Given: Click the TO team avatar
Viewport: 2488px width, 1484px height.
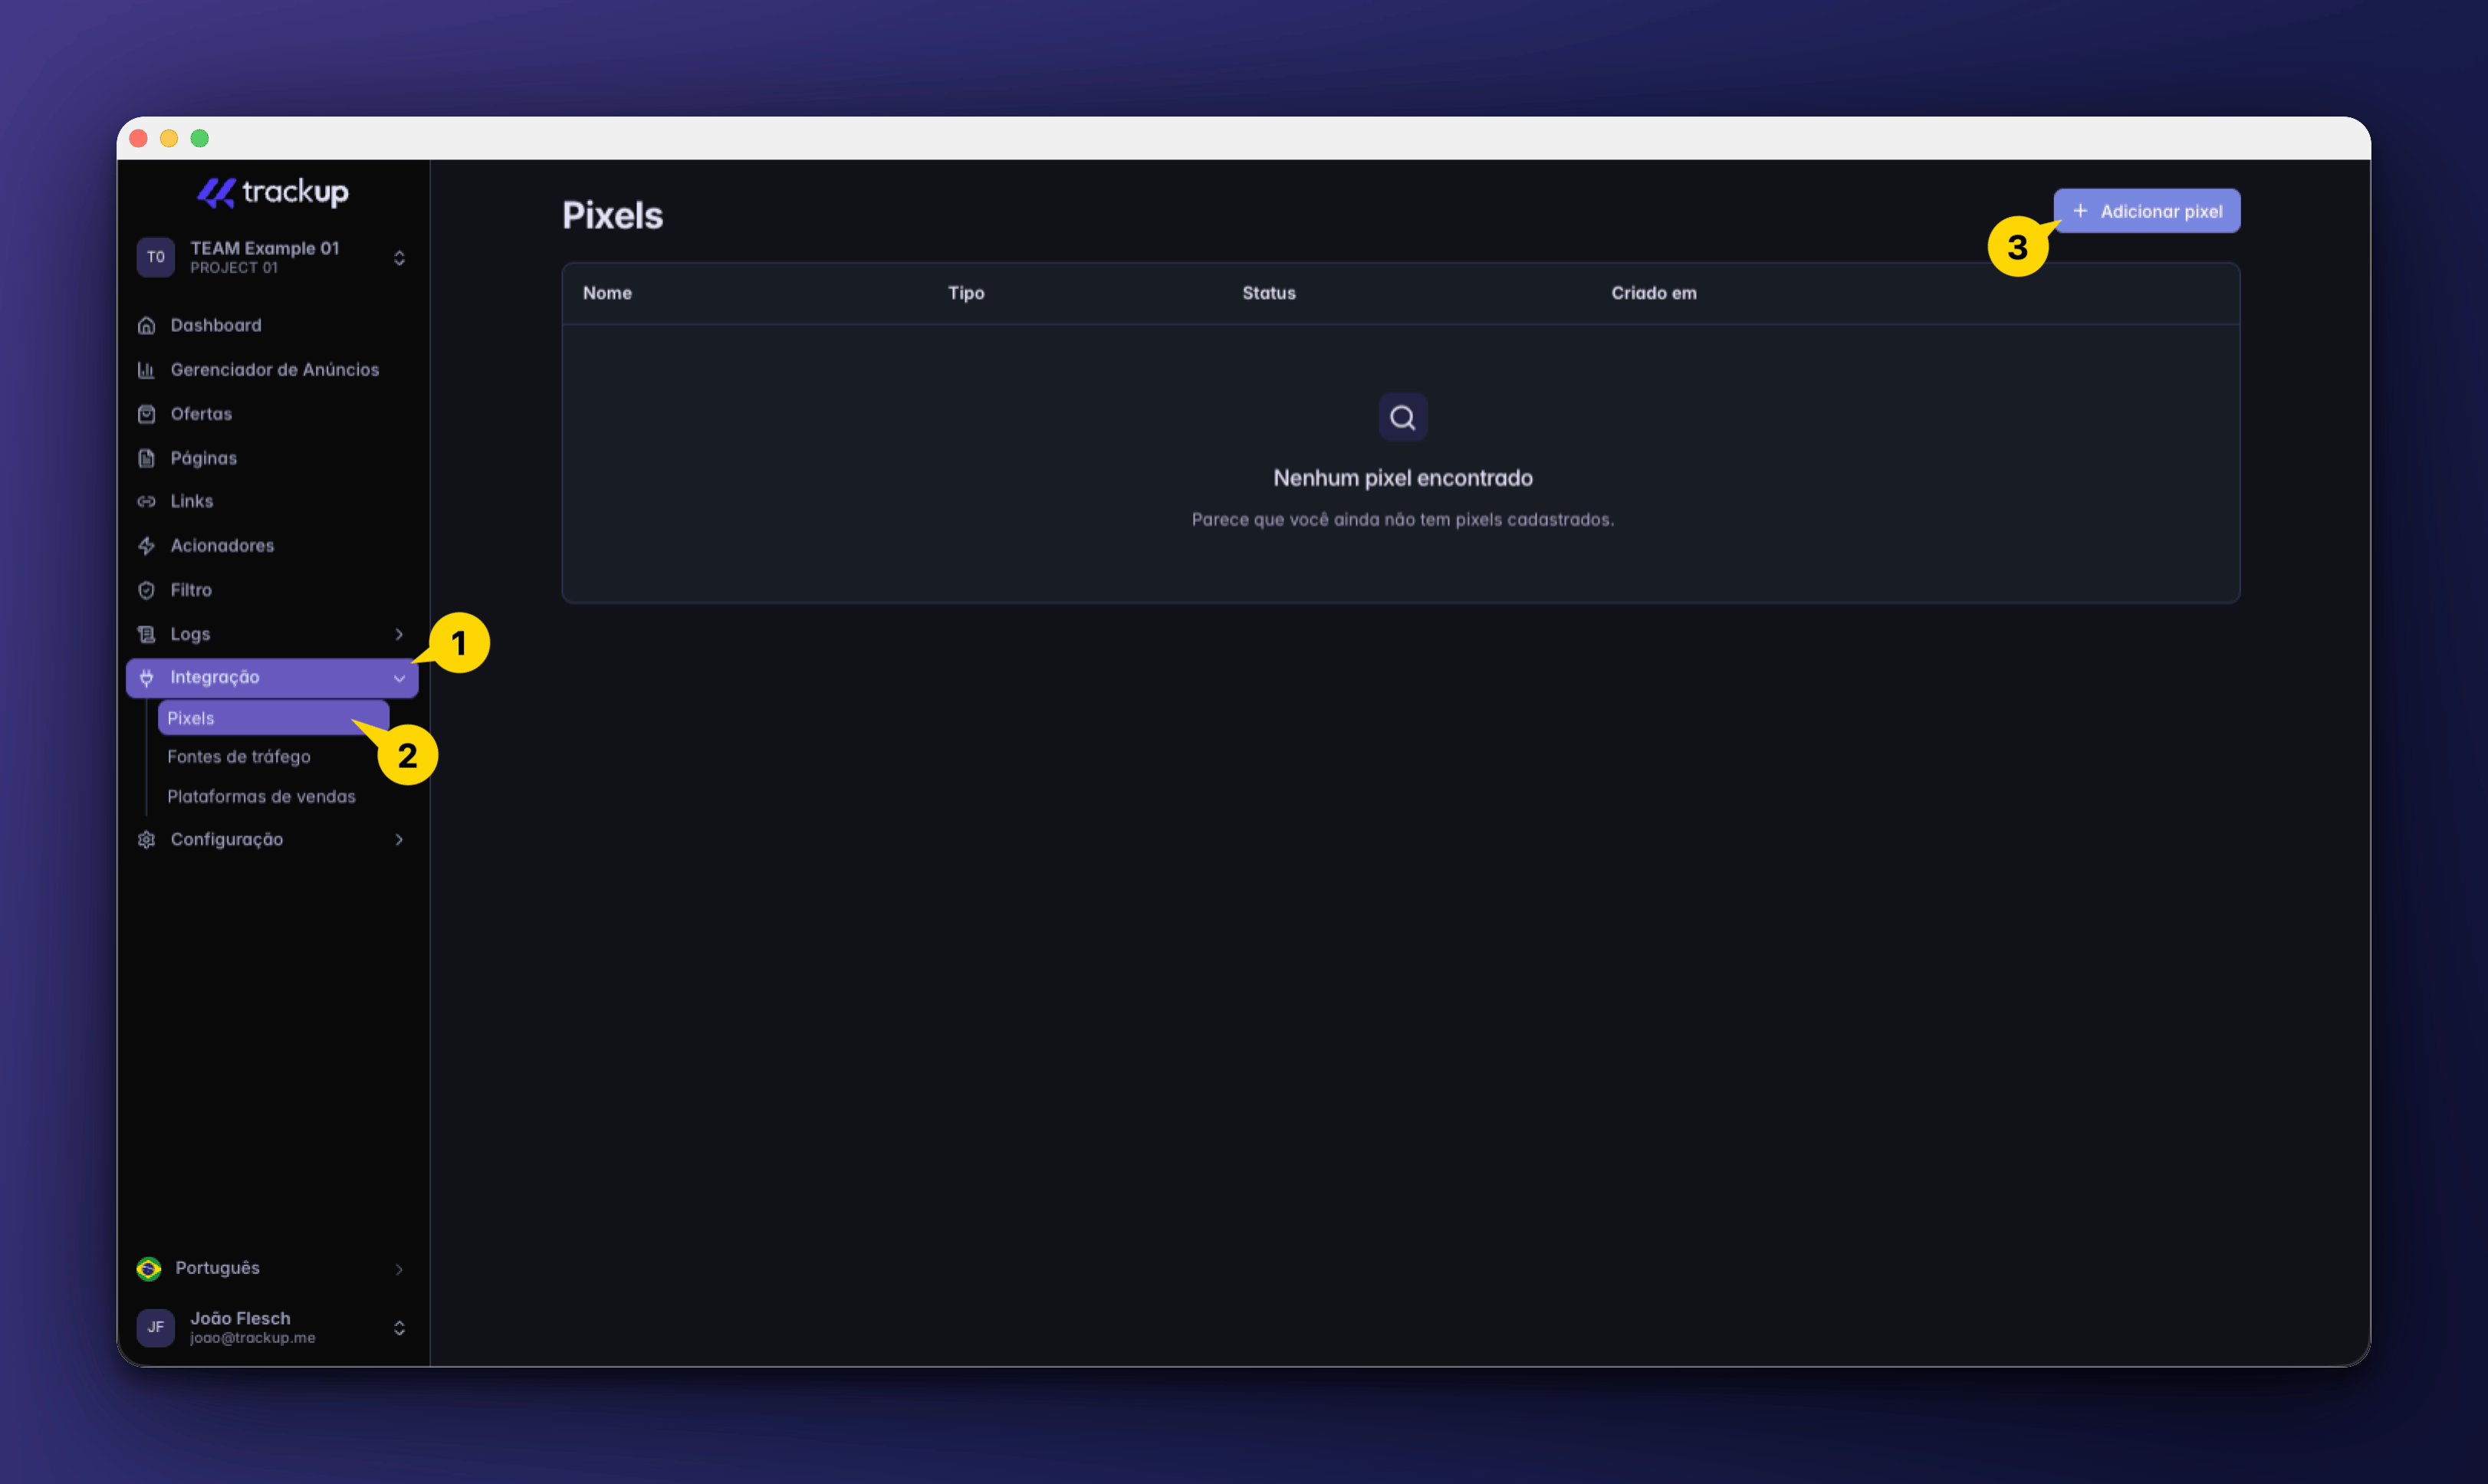Looking at the screenshot, I should click(156, 257).
